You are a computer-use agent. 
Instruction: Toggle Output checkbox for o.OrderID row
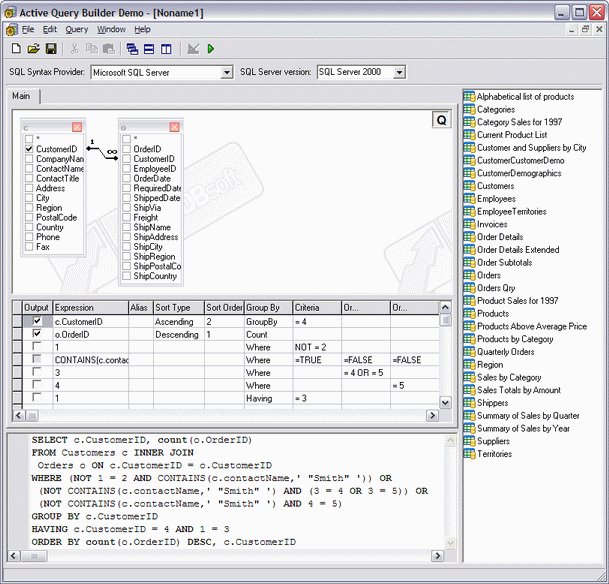tap(37, 334)
